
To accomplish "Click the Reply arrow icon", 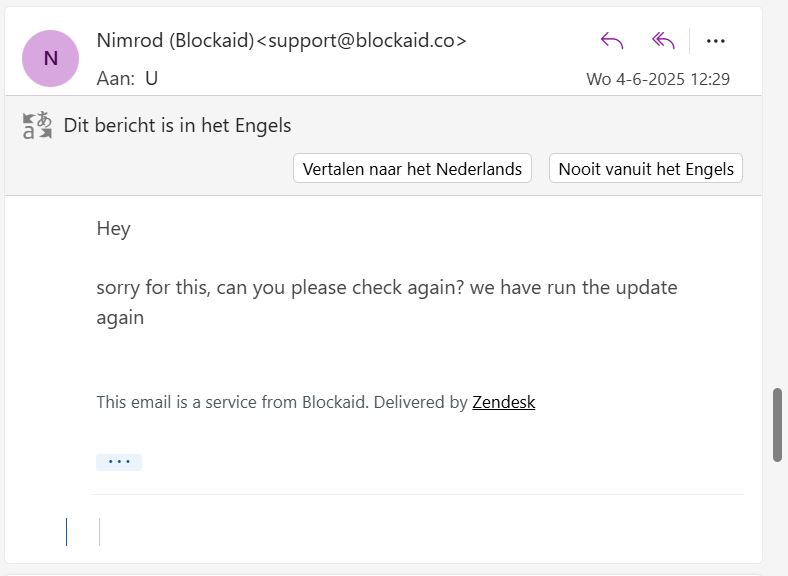I will click(612, 41).
